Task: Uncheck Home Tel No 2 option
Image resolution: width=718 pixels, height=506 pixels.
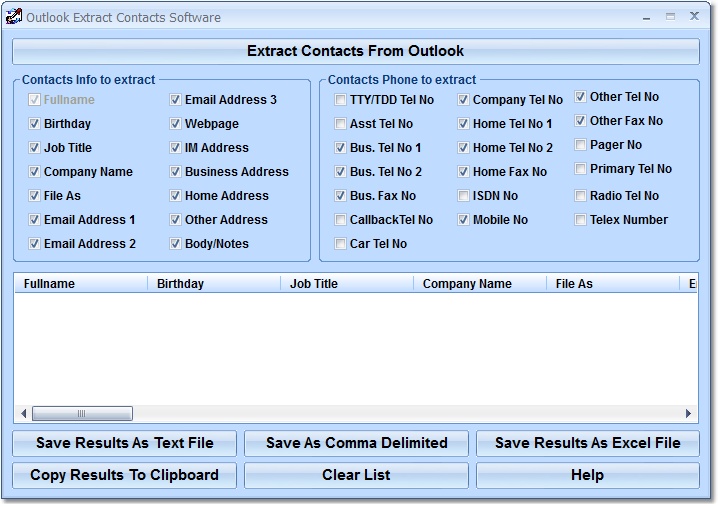Action: (463, 147)
